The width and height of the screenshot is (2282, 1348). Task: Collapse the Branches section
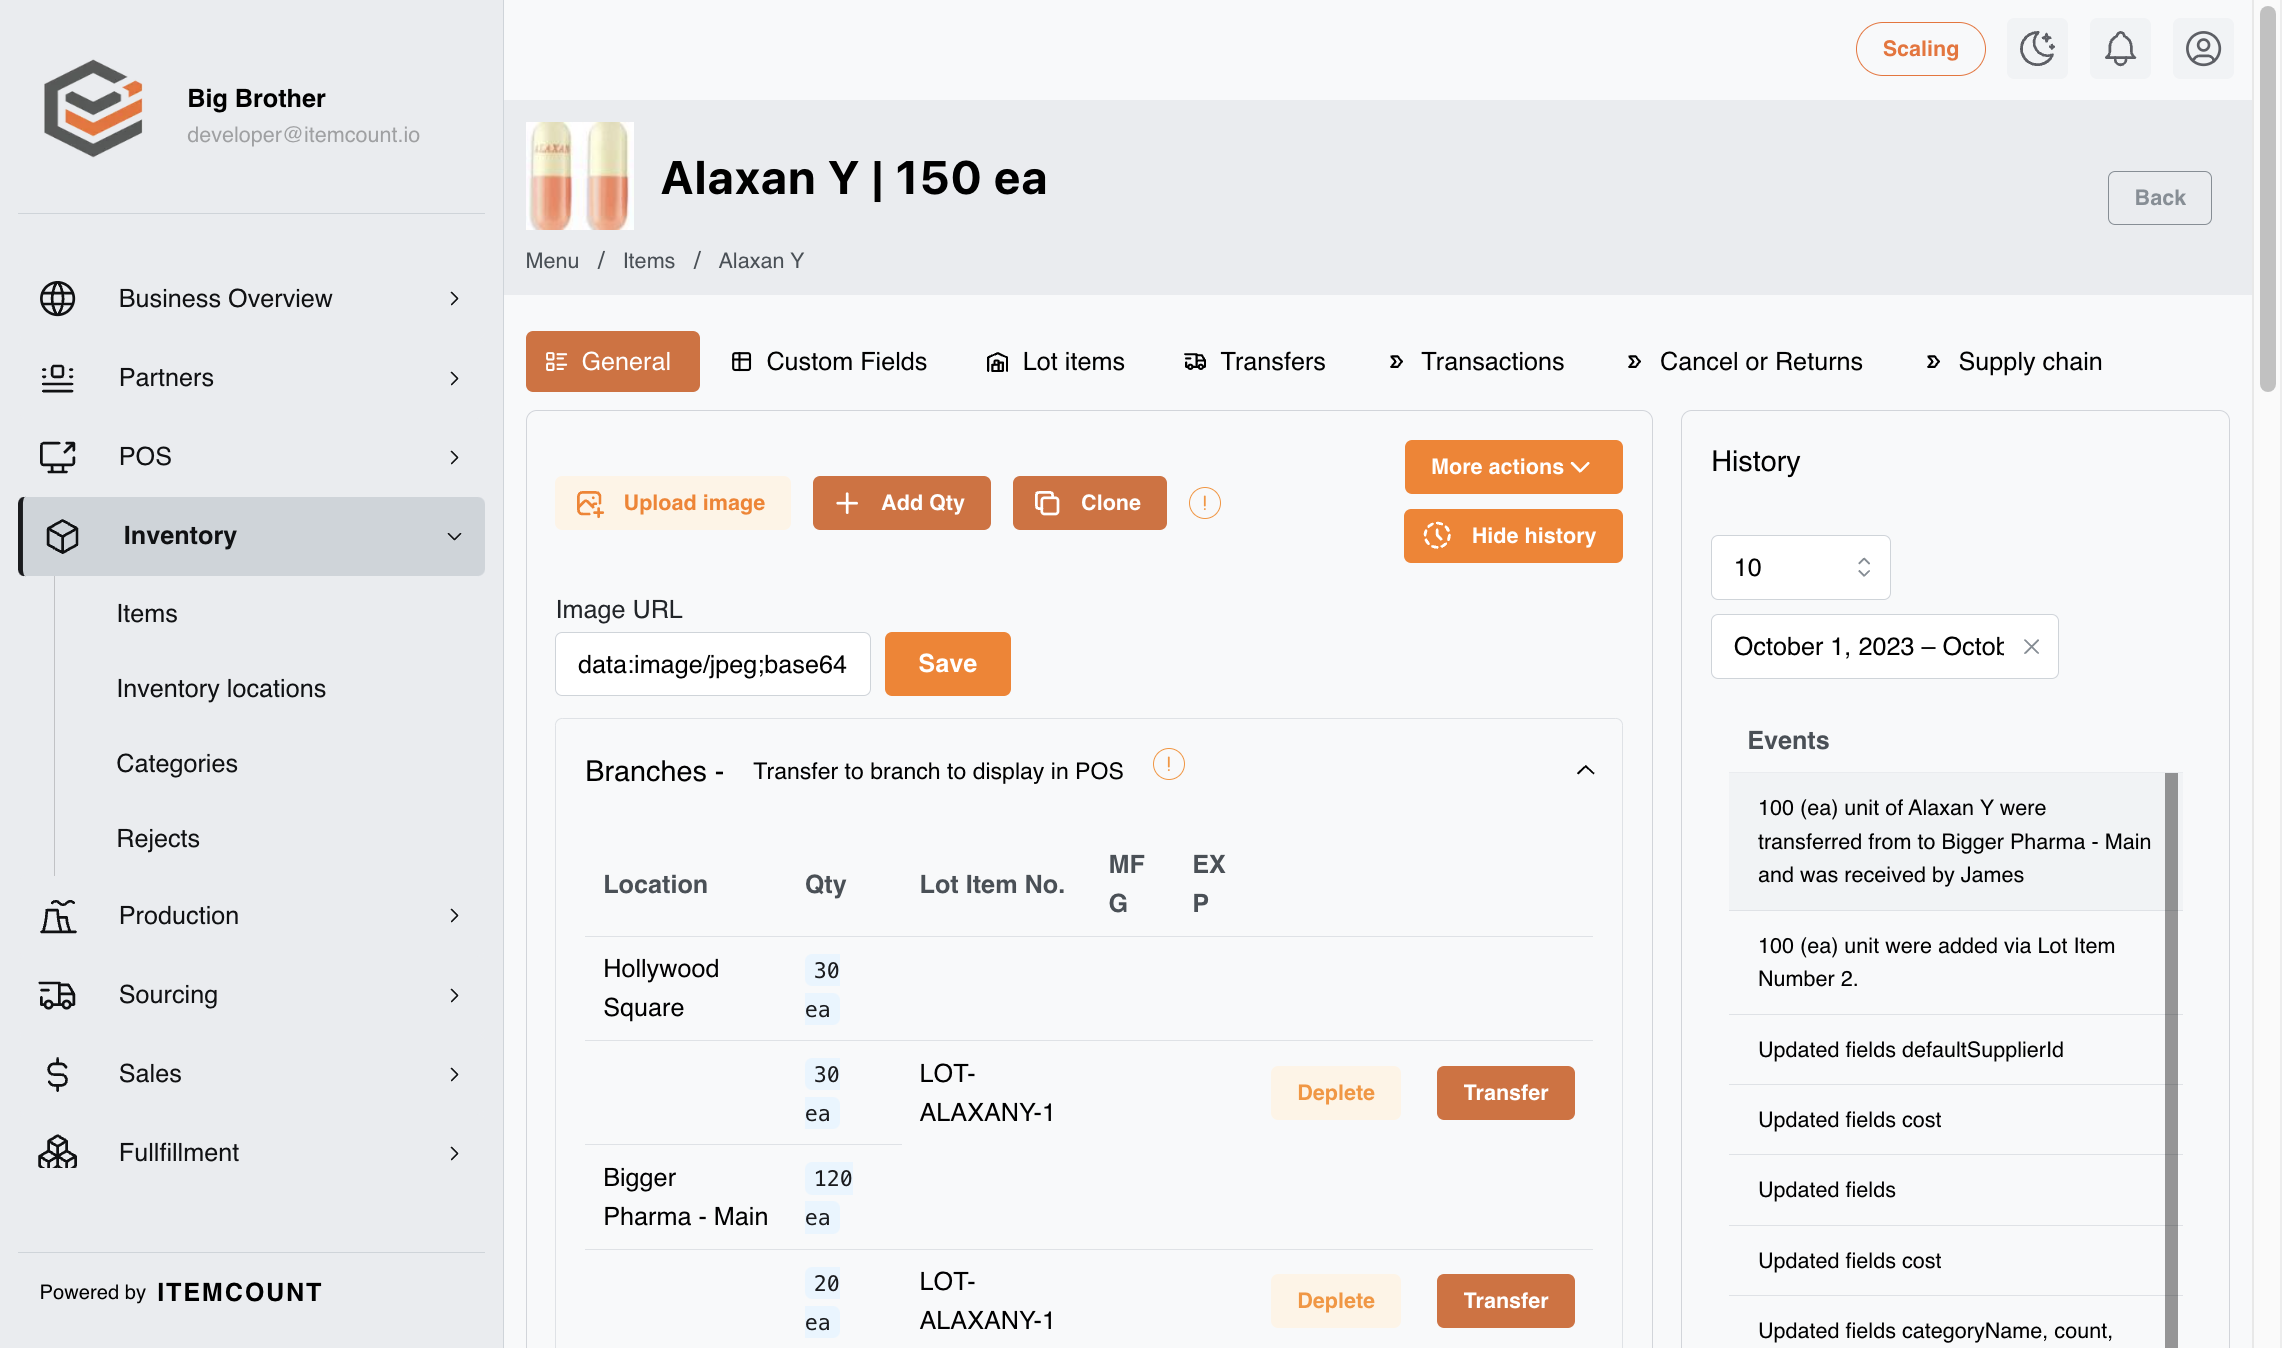coord(1585,770)
